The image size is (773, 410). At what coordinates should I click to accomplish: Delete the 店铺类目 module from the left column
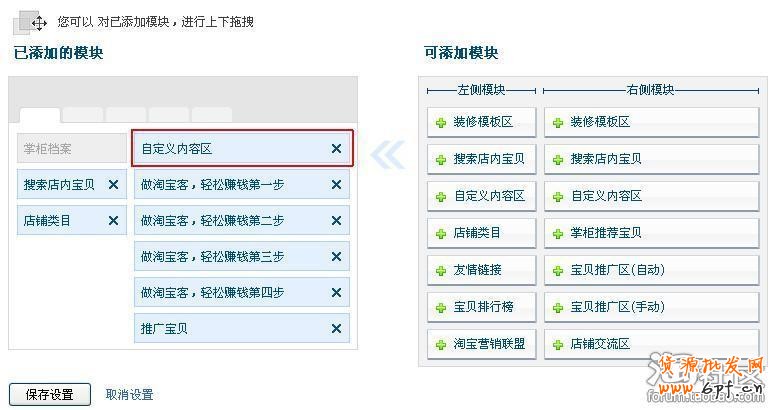point(113,220)
